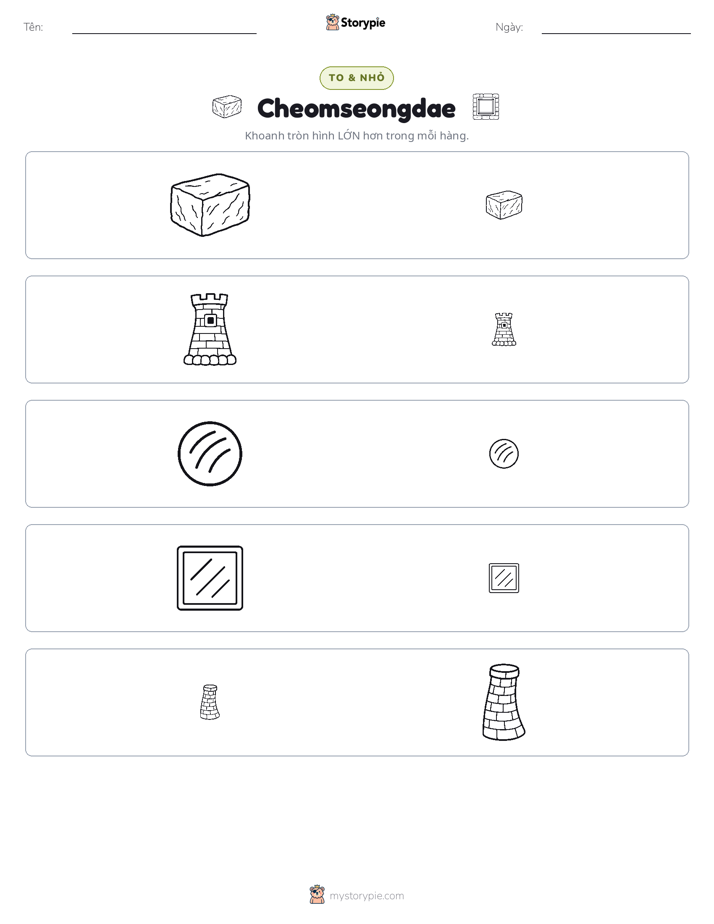
Task: Click the Cheomseongdae heading
Action: point(356,108)
